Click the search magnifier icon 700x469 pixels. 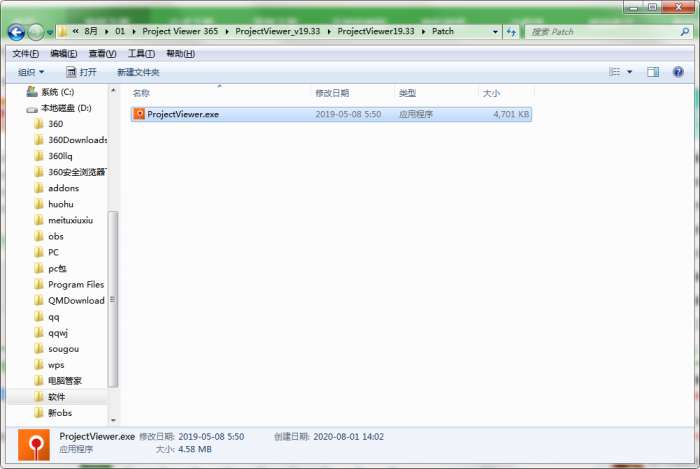(x=684, y=32)
